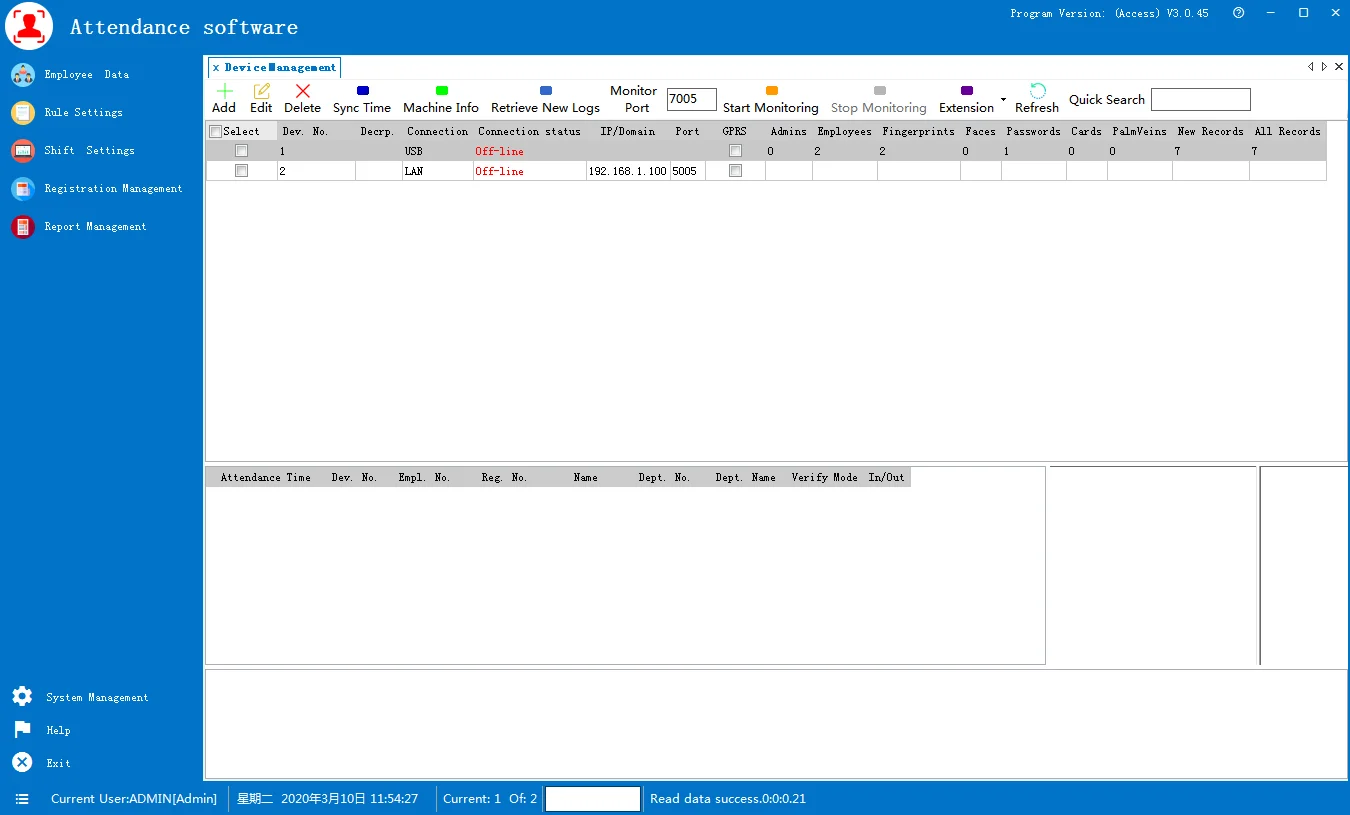The height and width of the screenshot is (815, 1350).
Task: Open Employee Data in the sidebar
Action: (x=86, y=75)
